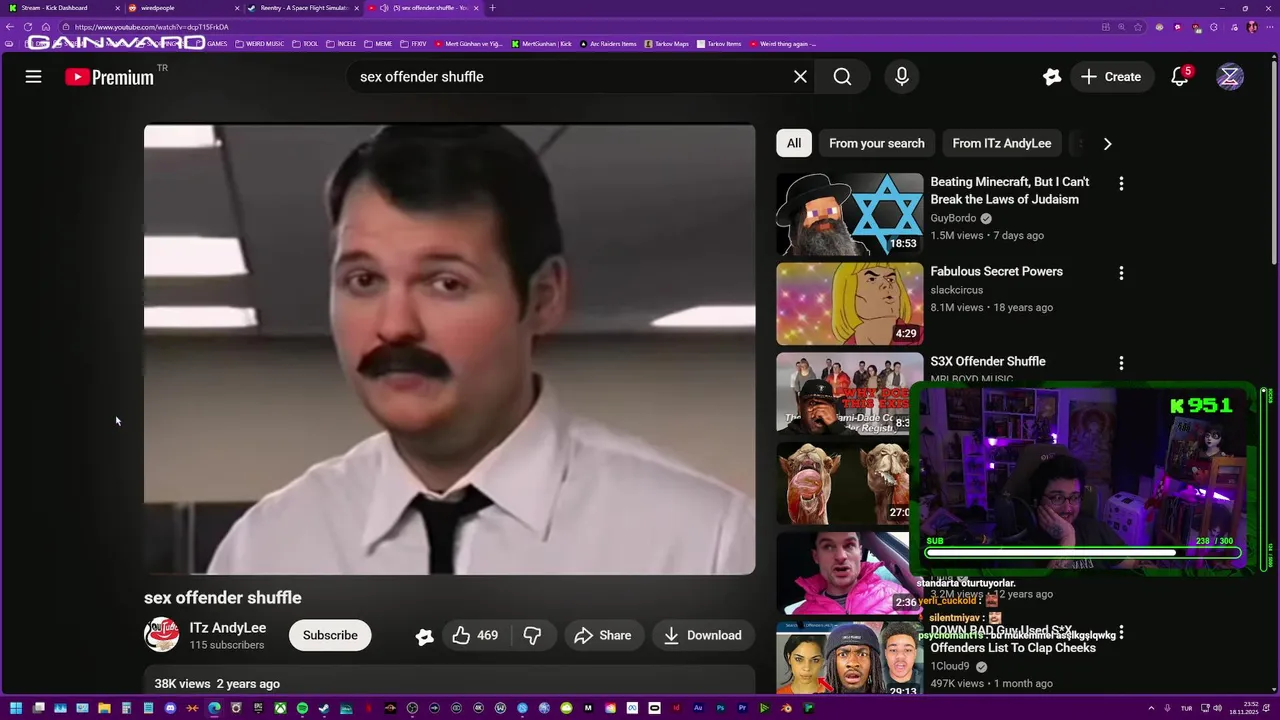This screenshot has width=1280, height=720.
Task: Open the sparkle Ask icon beside Create
Action: pos(1052,77)
